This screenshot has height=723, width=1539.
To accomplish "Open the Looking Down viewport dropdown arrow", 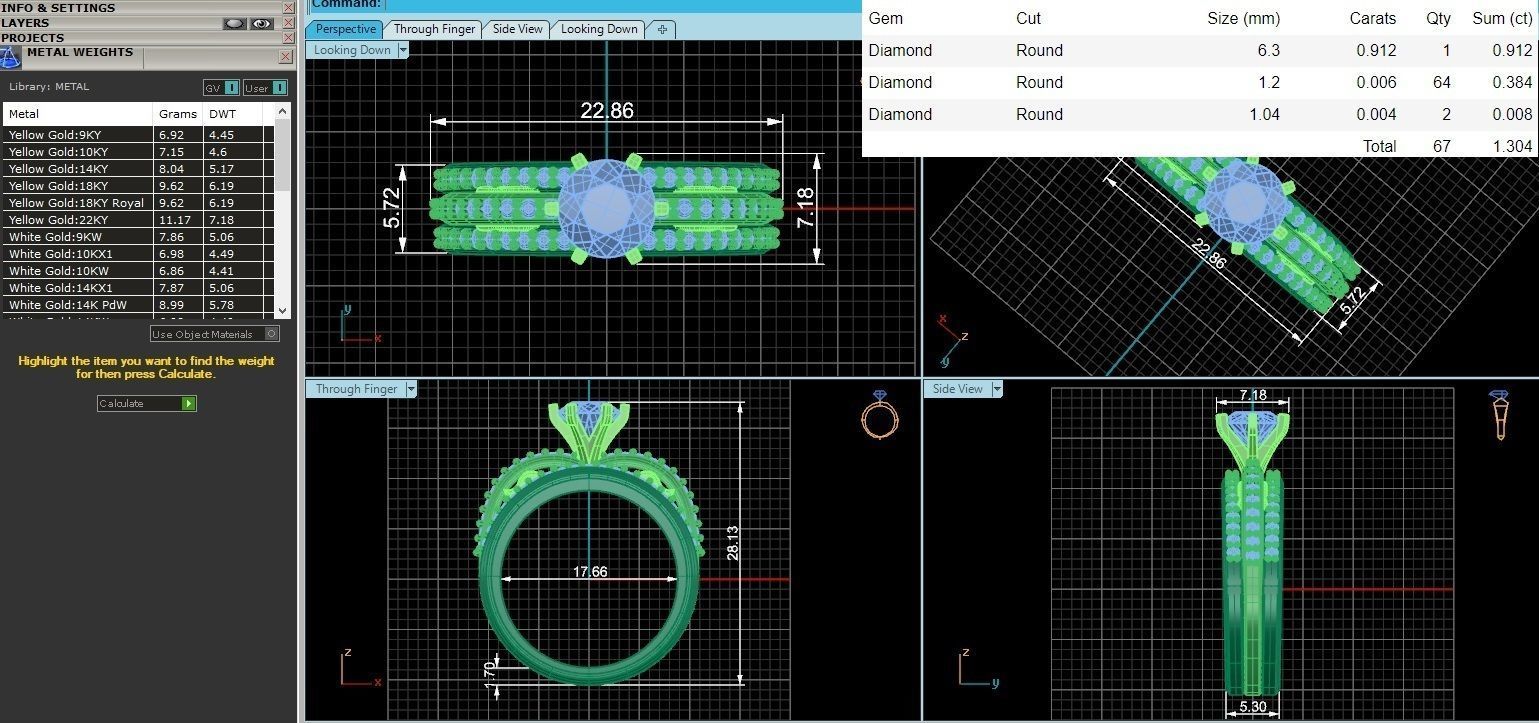I will tap(403, 50).
